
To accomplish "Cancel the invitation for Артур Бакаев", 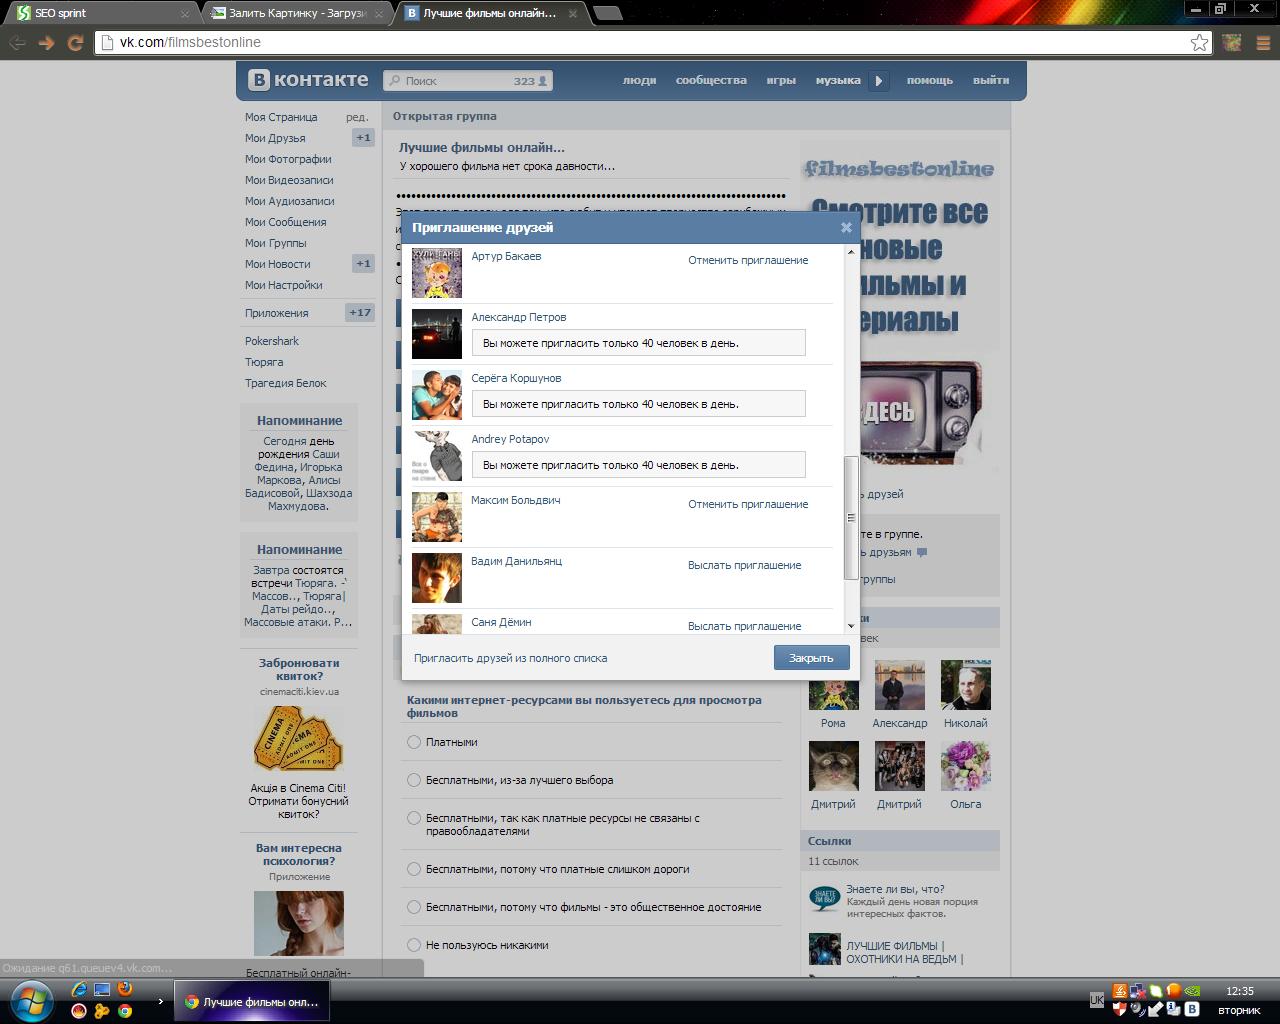I will [748, 260].
